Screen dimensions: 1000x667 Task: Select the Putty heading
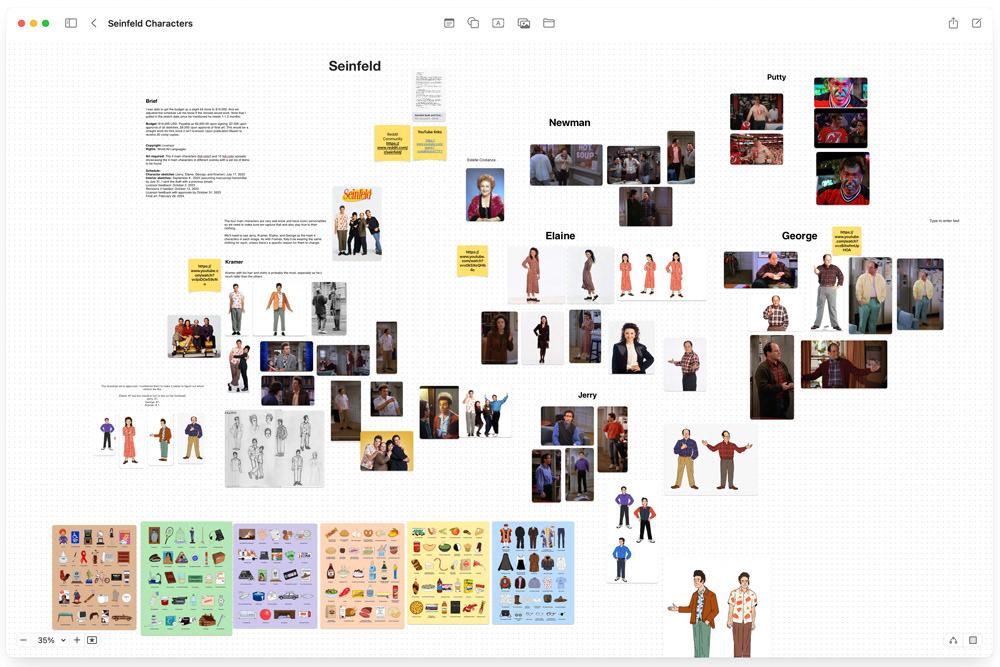pyautogui.click(x=776, y=77)
